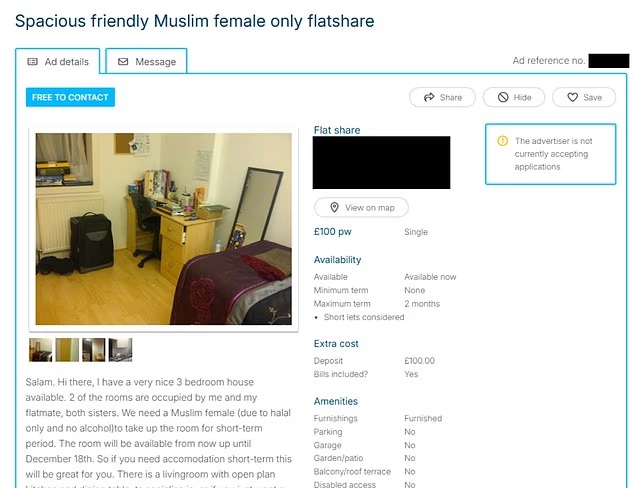Image resolution: width=634 pixels, height=488 pixels.
Task: Click the Share arrow icon
Action: 429,97
